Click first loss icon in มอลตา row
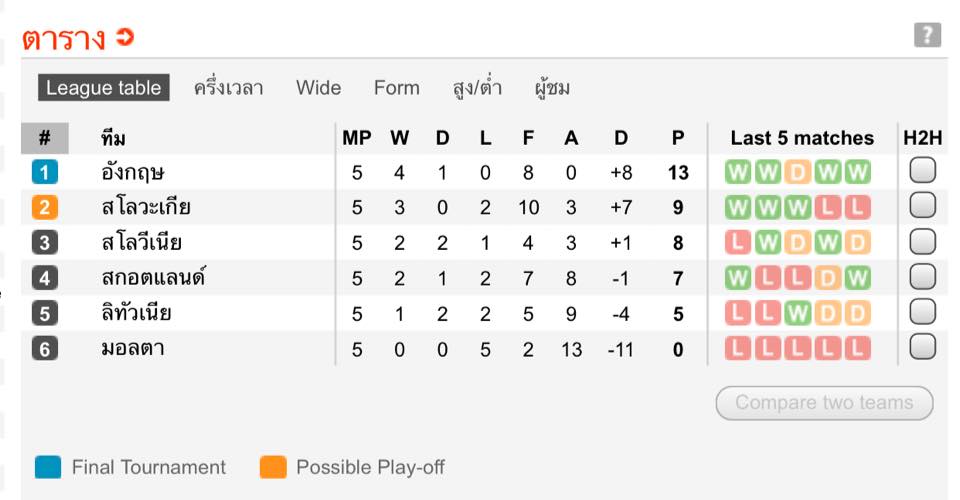Viewport: 960px width, 500px height. tap(737, 349)
